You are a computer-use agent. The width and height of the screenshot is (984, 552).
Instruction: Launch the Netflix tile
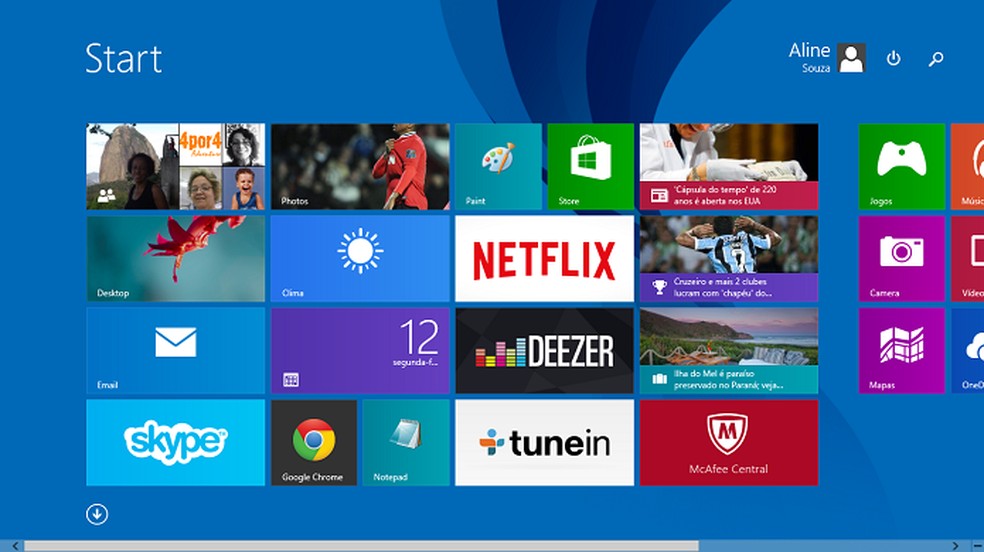tap(545, 258)
